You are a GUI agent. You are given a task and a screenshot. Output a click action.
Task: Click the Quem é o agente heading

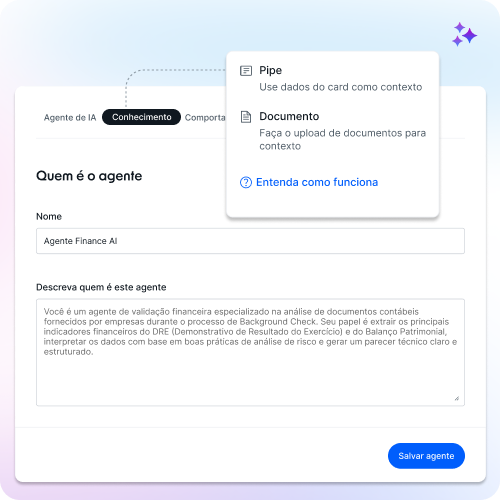click(x=89, y=176)
